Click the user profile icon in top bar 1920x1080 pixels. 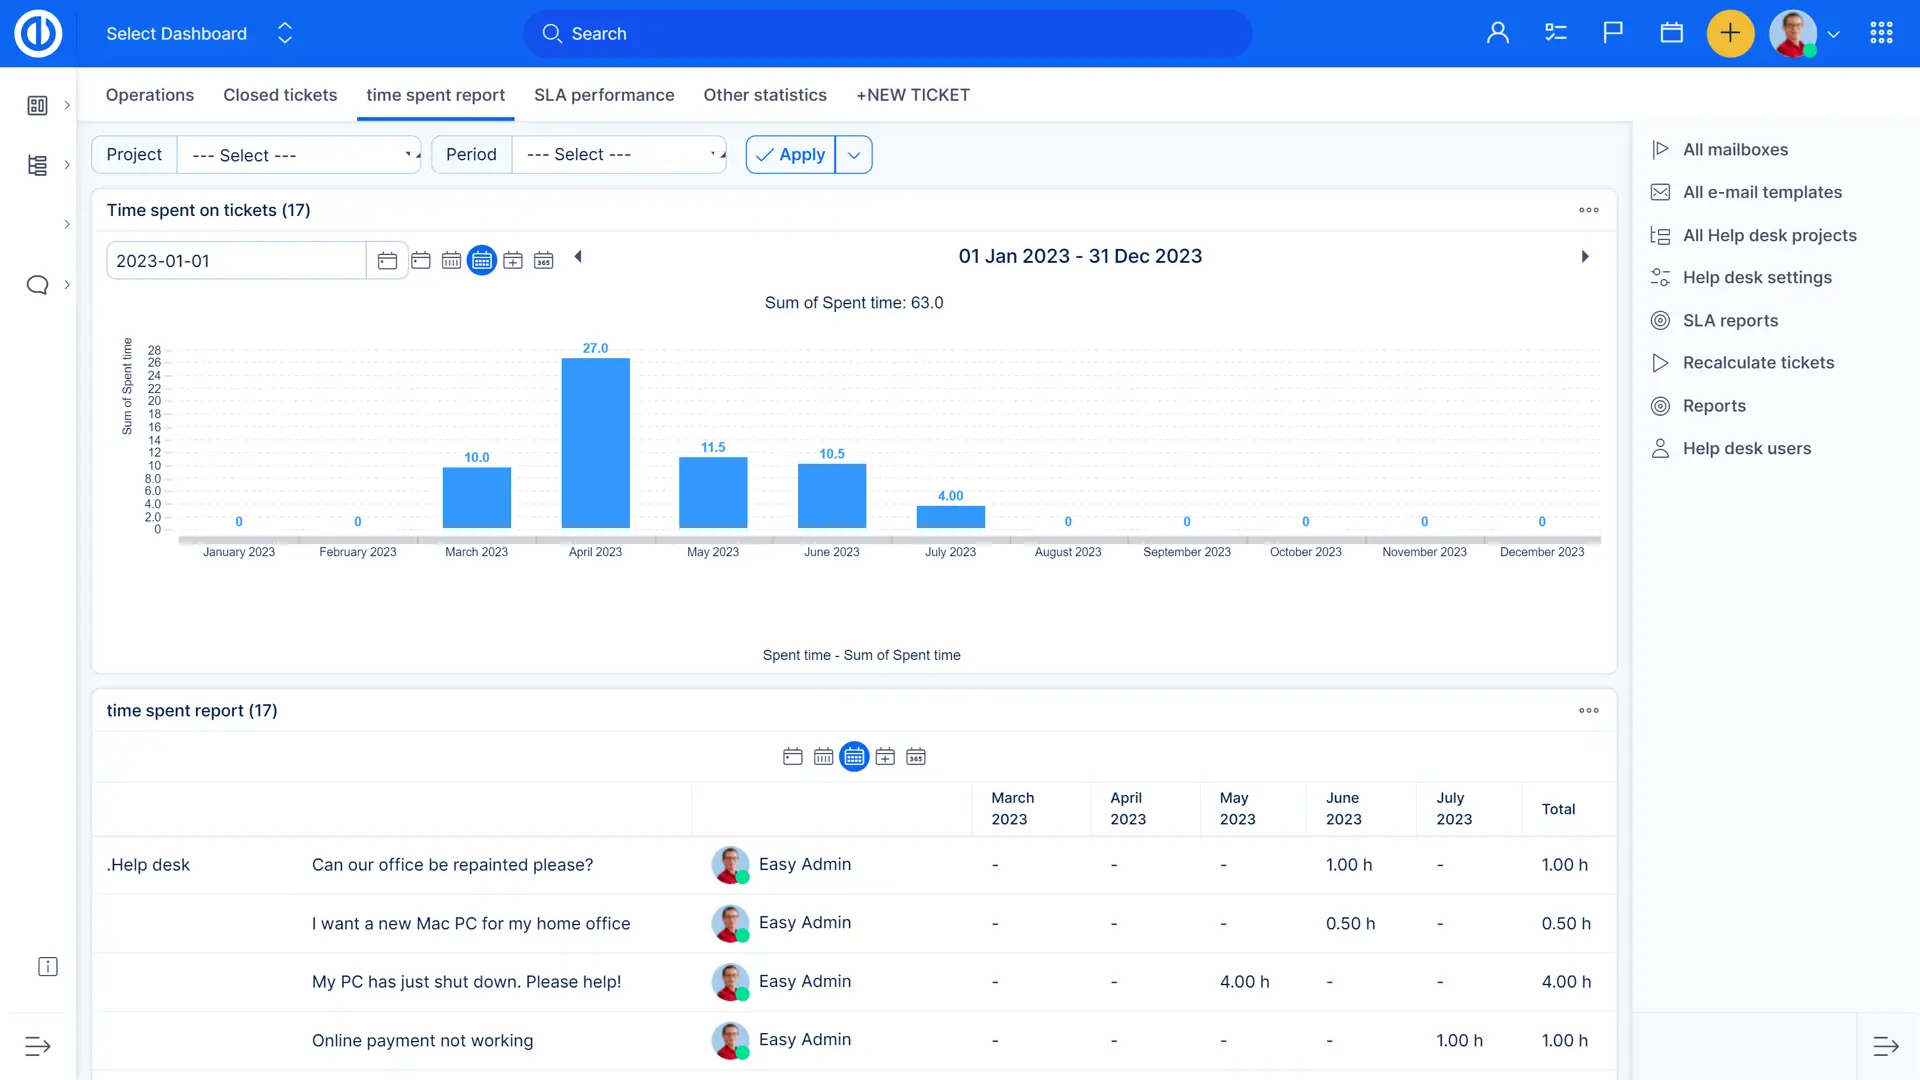(x=1497, y=33)
